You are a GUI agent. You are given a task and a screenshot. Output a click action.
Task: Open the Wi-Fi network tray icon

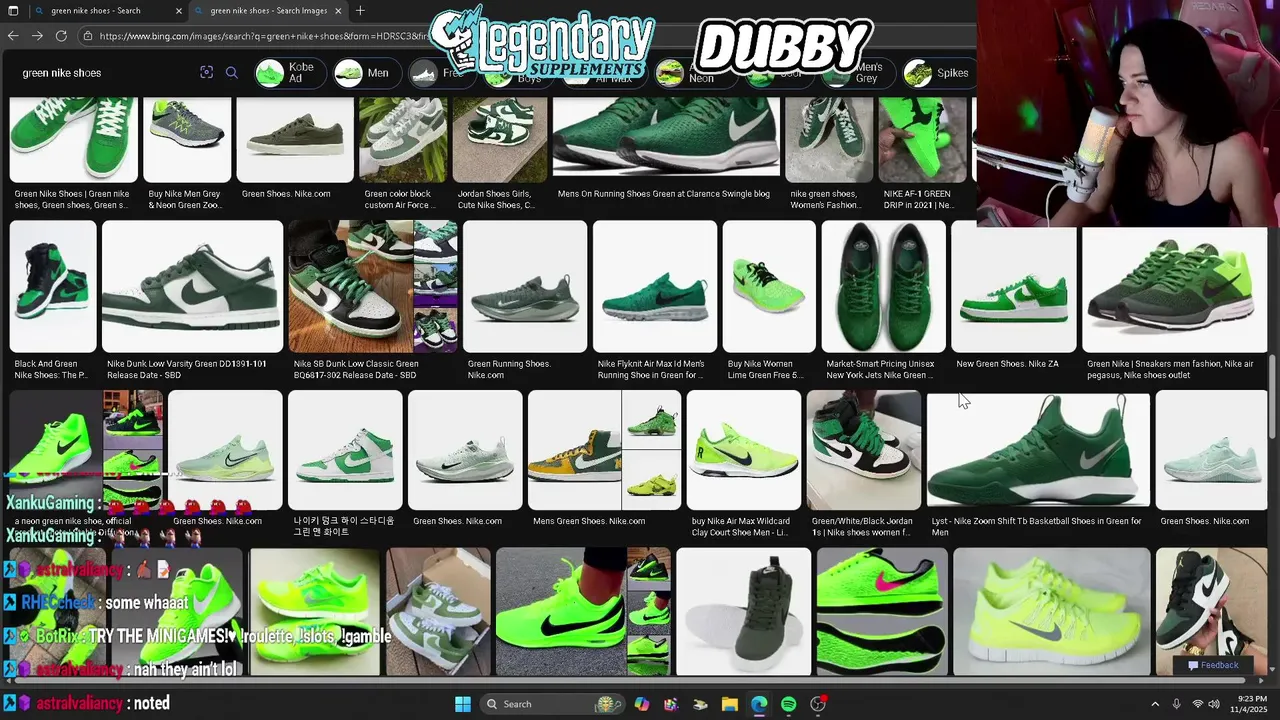click(x=1198, y=704)
